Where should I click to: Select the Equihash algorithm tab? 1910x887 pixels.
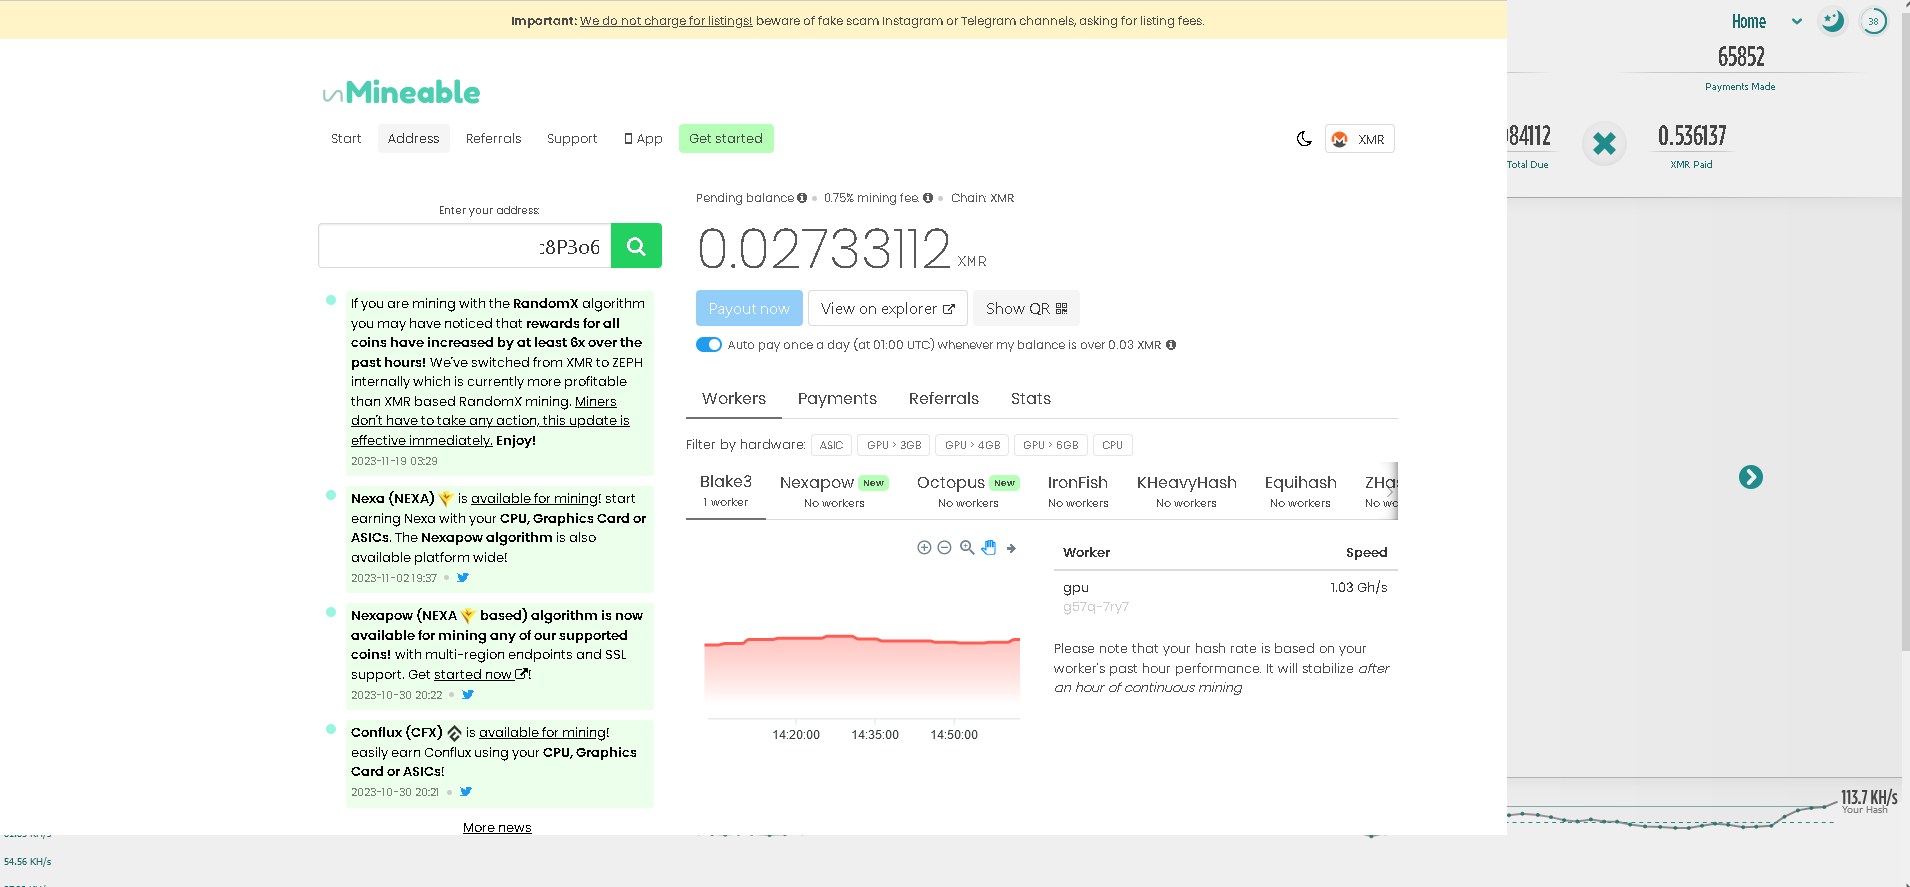coord(1301,491)
